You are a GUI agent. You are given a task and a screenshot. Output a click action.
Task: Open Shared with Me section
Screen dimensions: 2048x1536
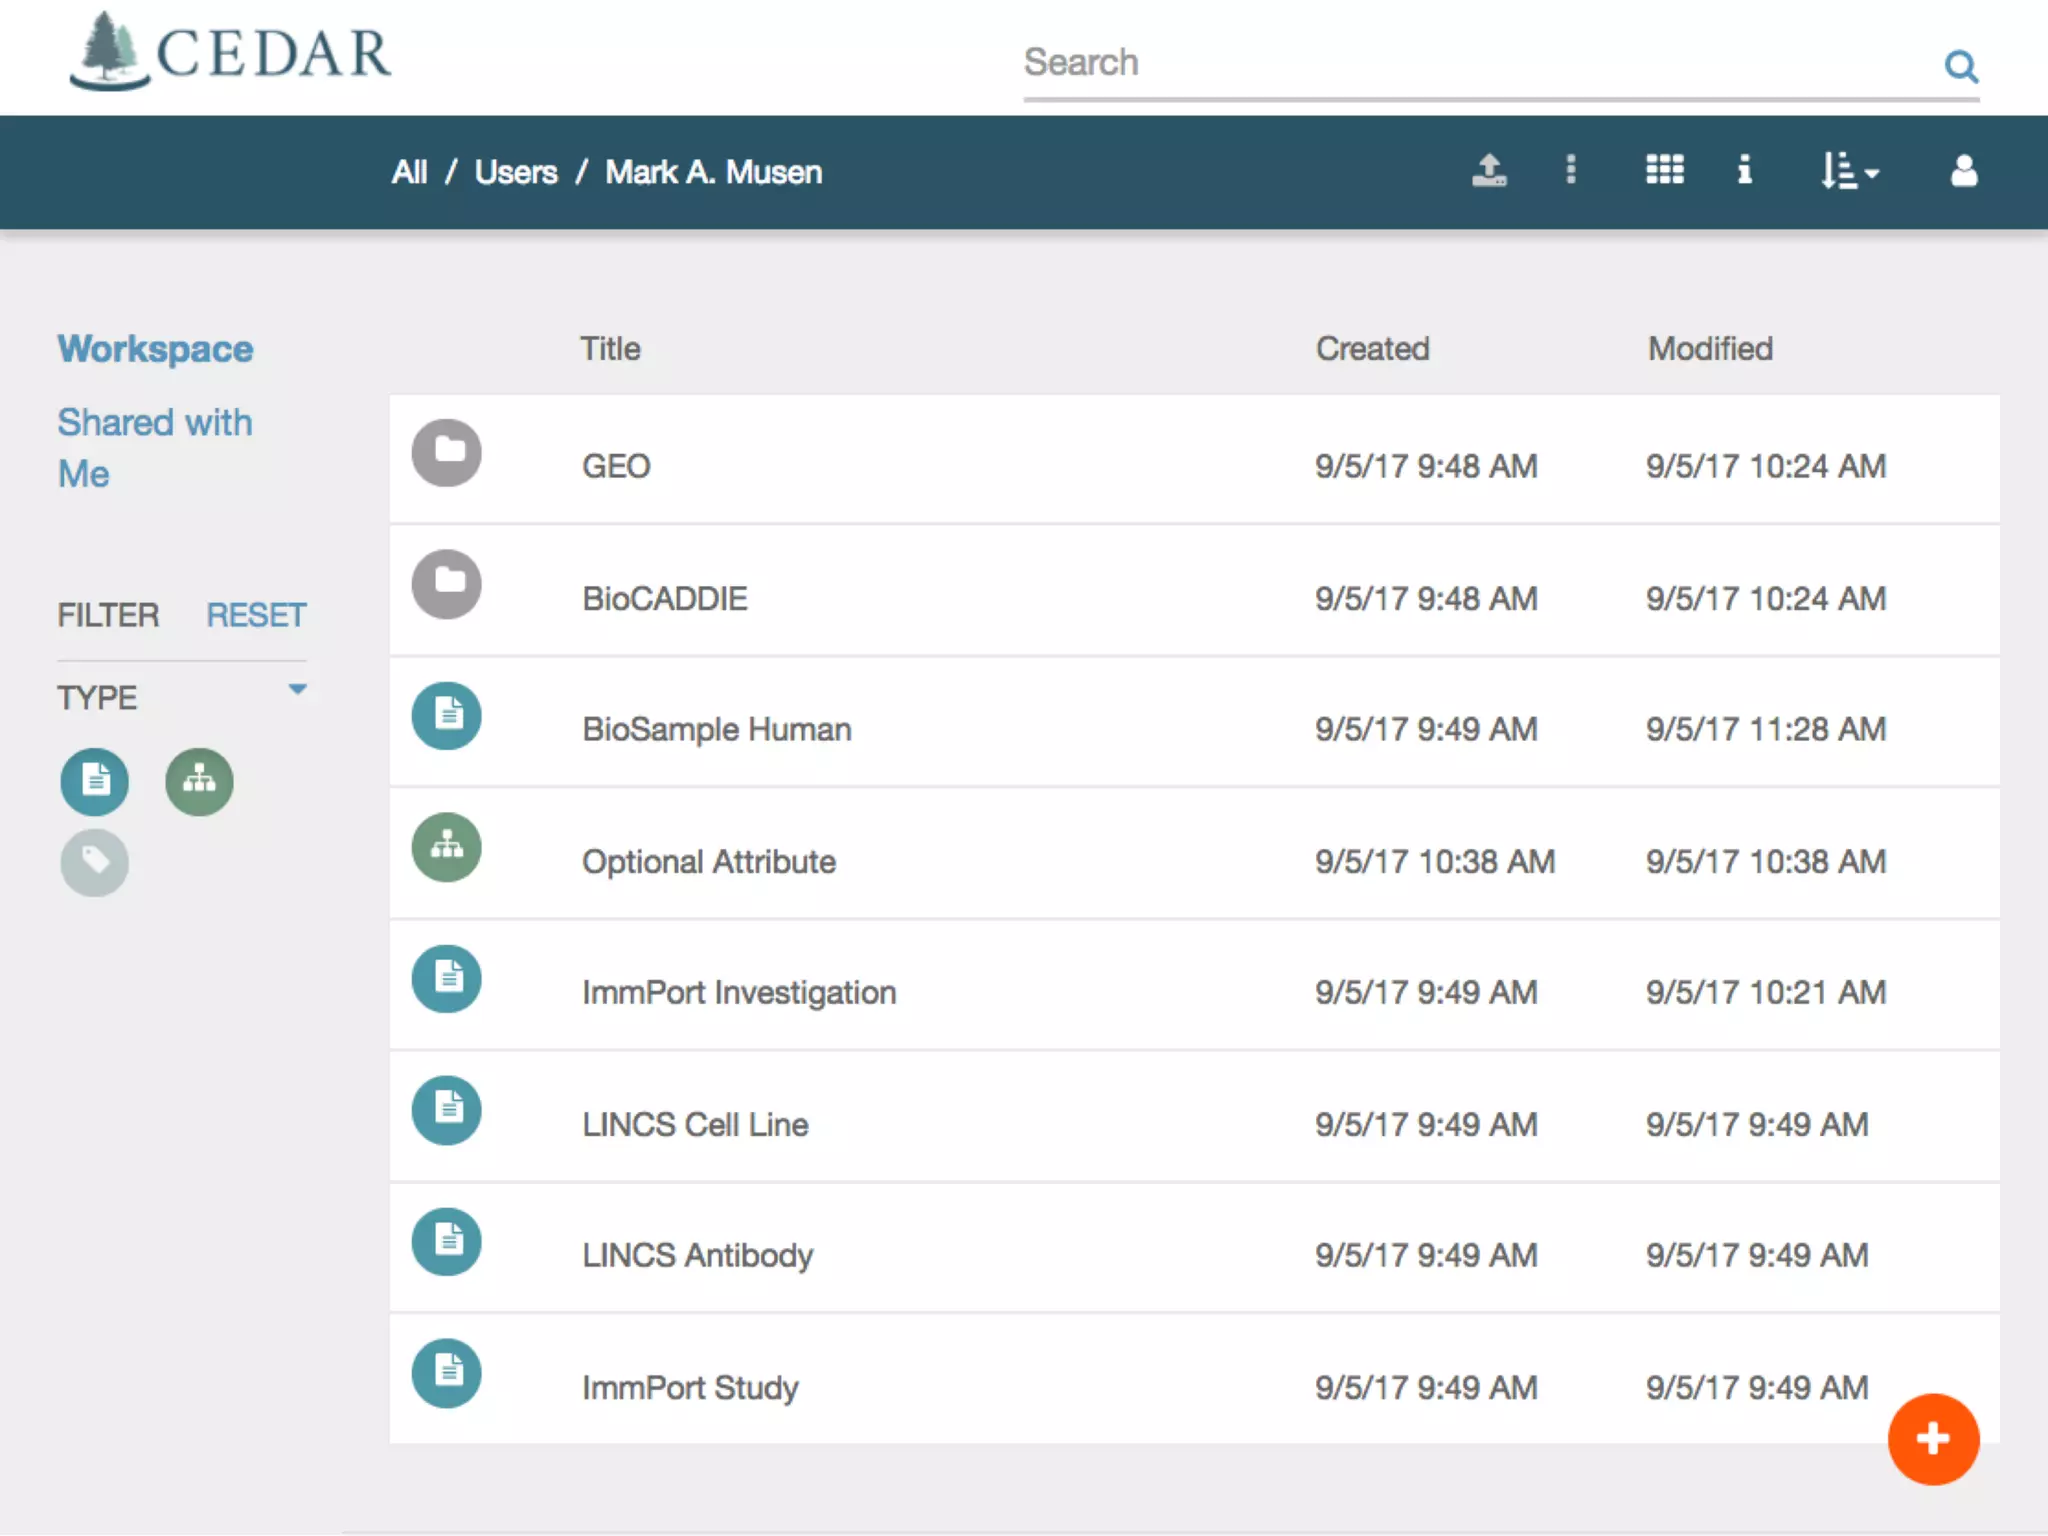pyautogui.click(x=154, y=447)
